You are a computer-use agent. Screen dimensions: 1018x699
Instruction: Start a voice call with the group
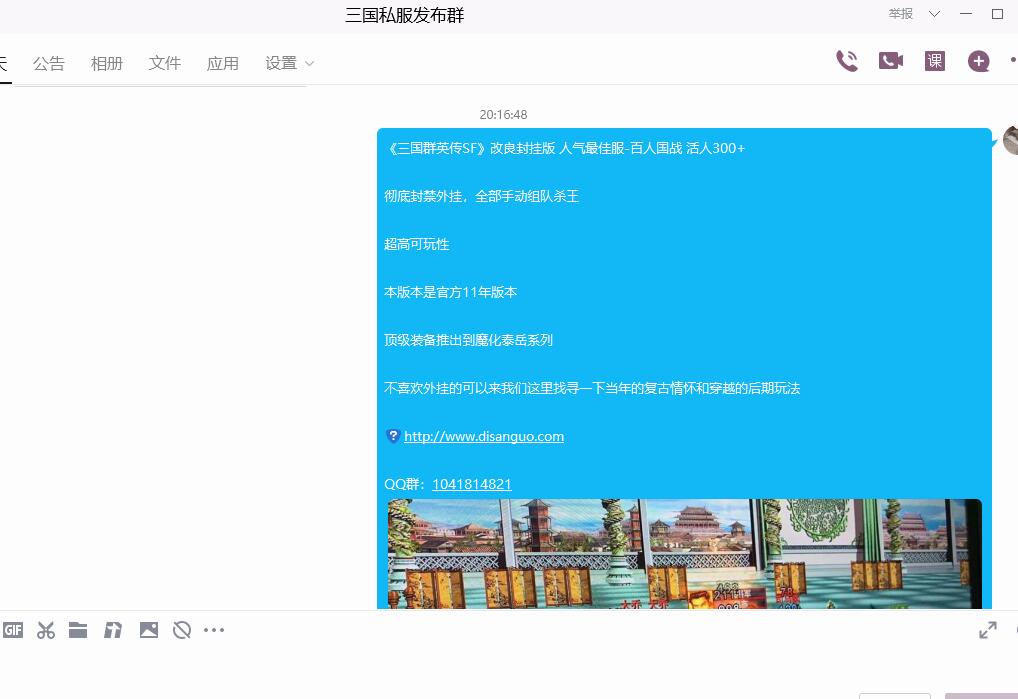847,61
